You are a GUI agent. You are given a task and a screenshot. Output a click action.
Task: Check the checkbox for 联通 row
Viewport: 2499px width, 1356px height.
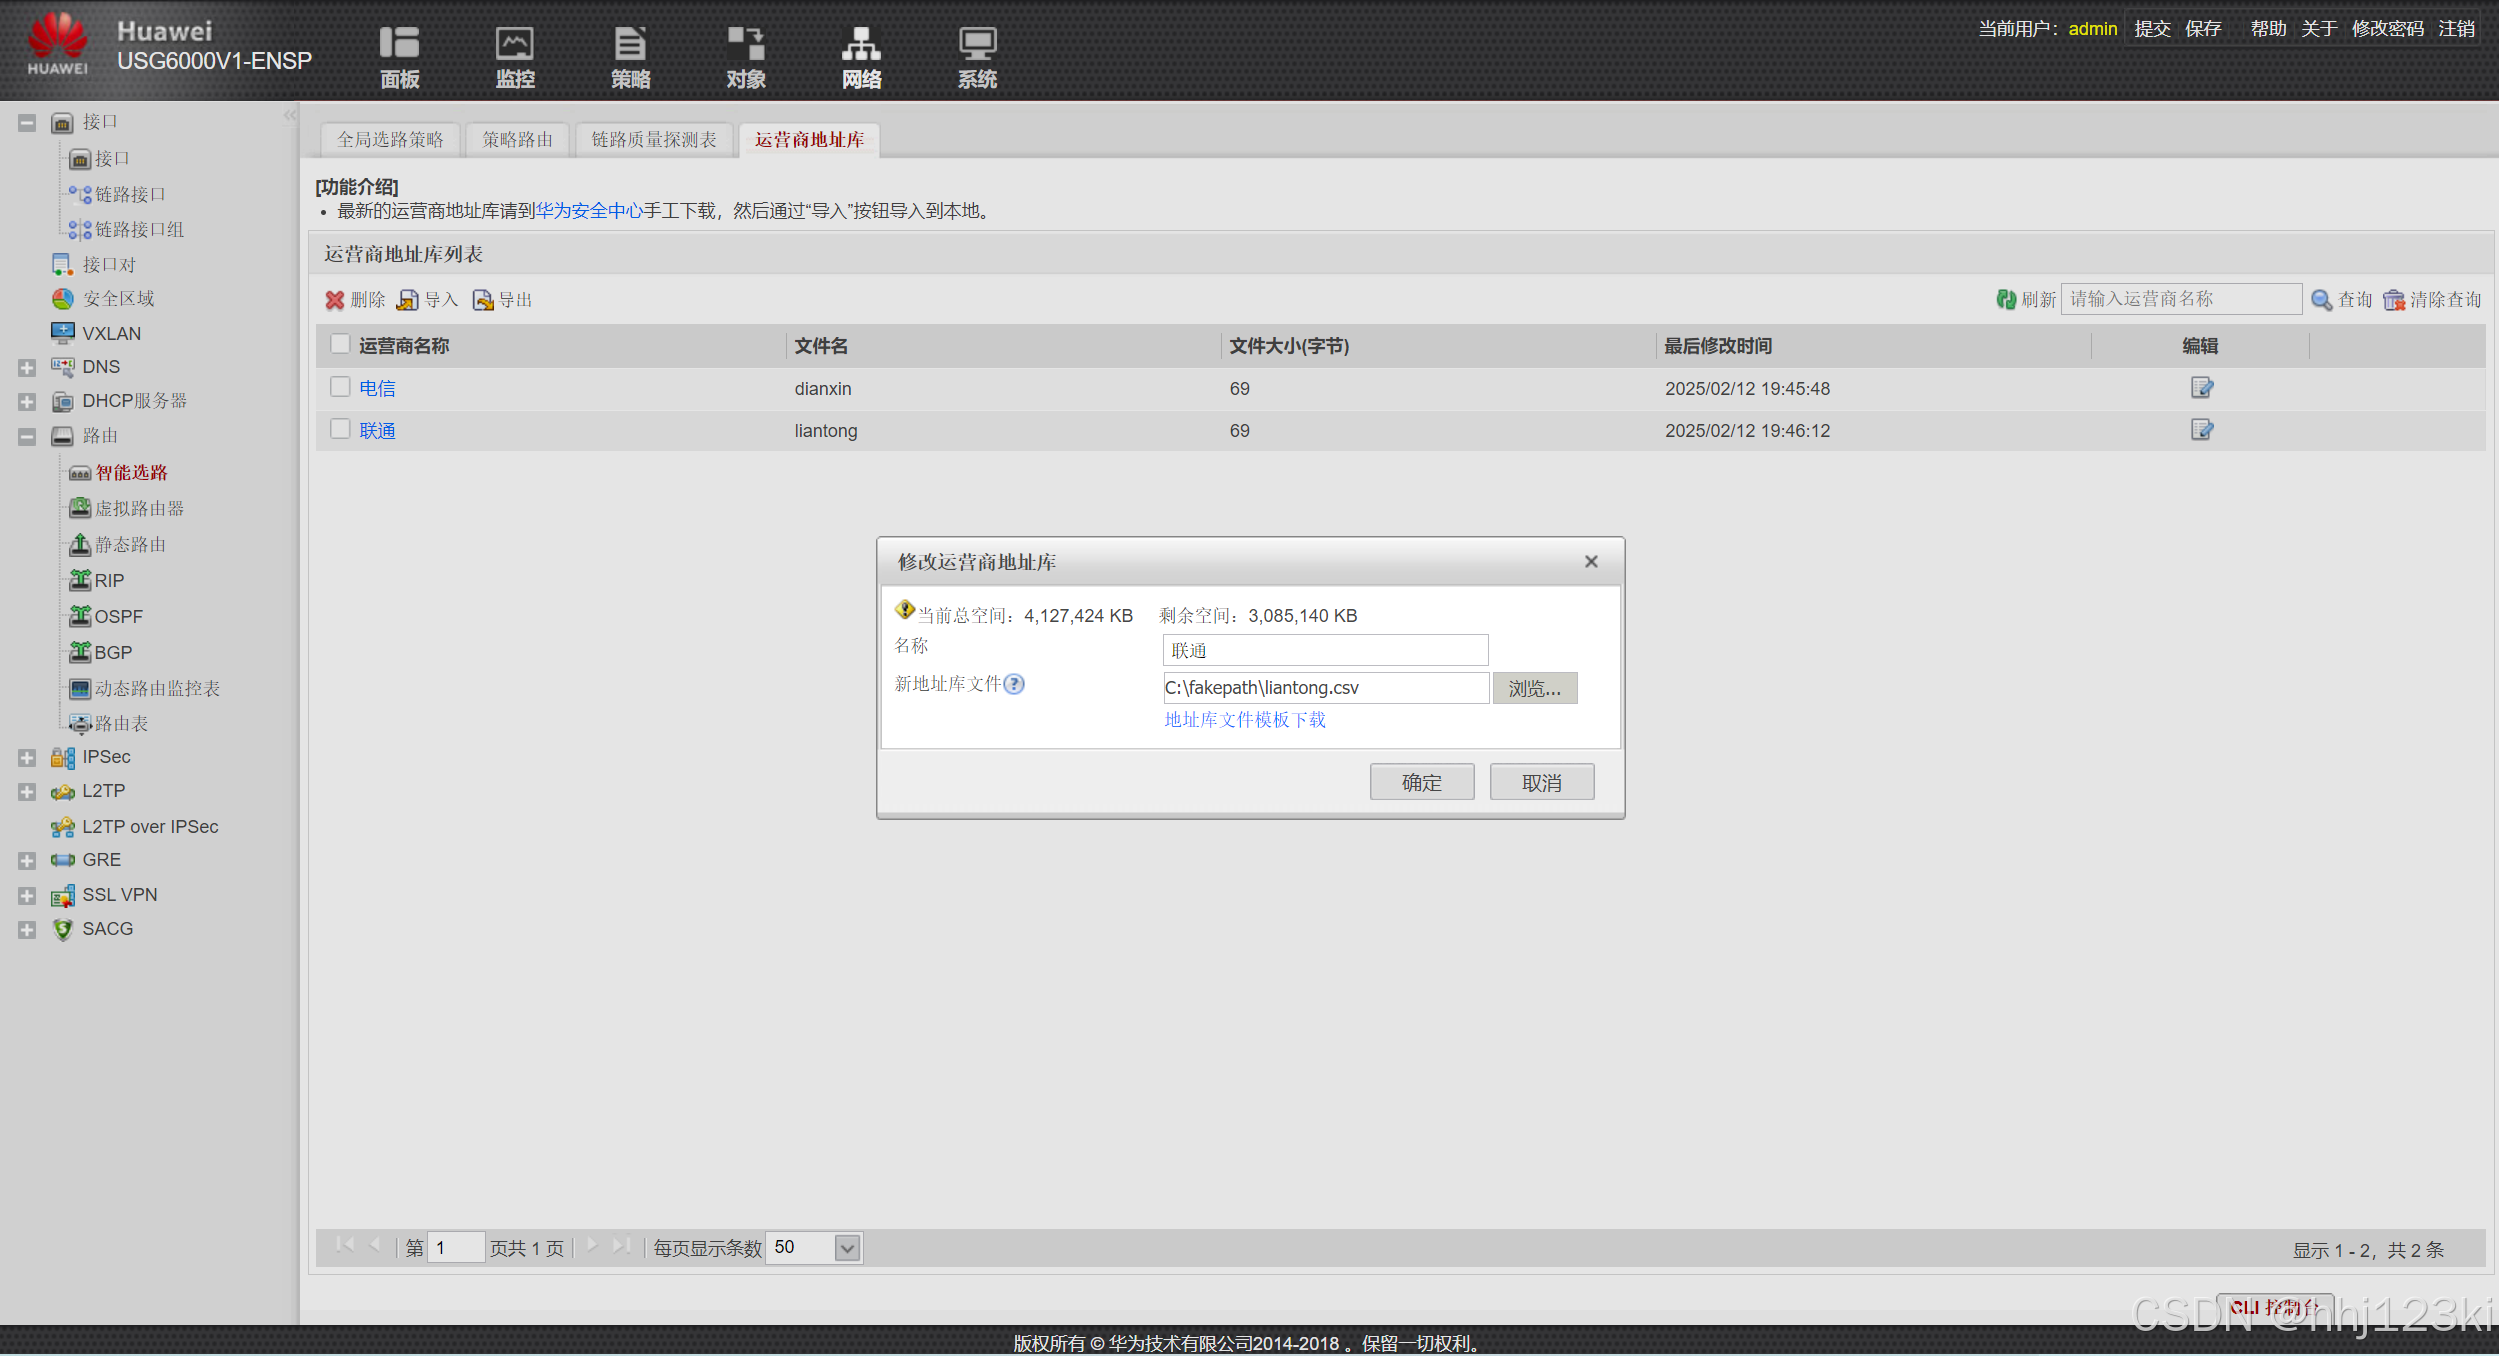[x=340, y=429]
